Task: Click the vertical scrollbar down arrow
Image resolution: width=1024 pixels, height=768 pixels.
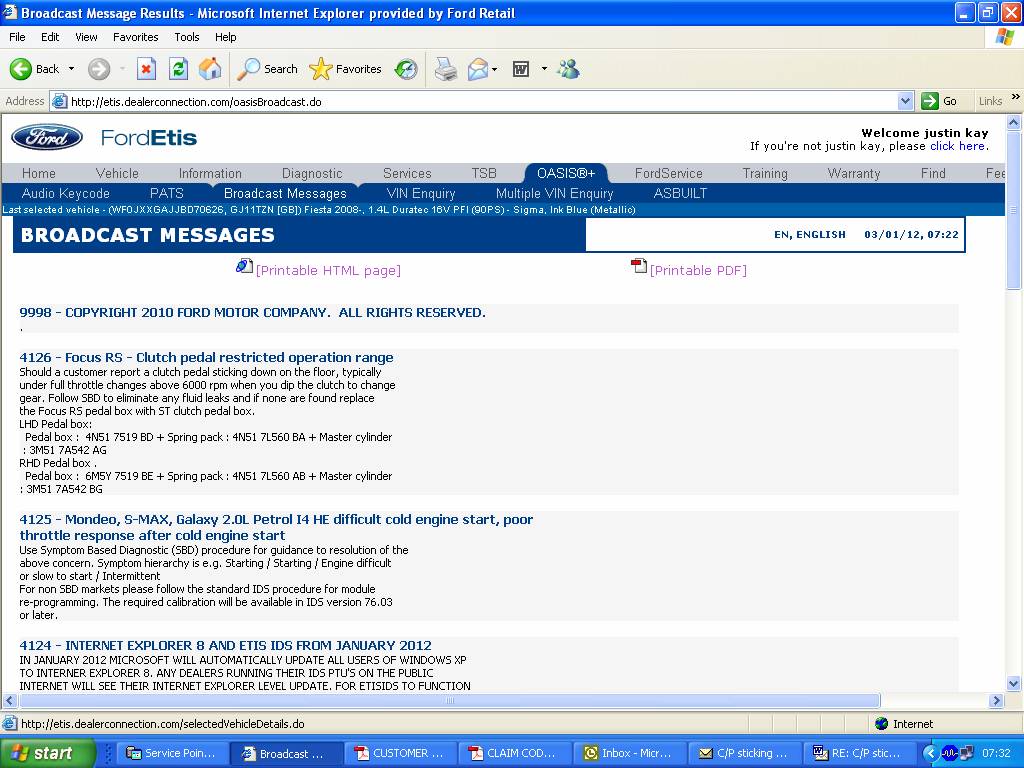Action: pyautogui.click(x=1014, y=684)
